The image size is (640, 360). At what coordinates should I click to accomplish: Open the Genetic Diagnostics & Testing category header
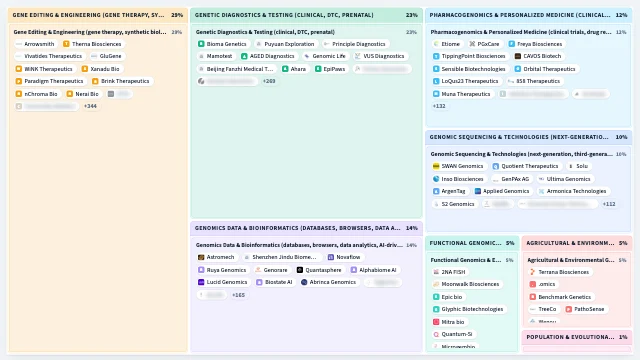[307, 15]
